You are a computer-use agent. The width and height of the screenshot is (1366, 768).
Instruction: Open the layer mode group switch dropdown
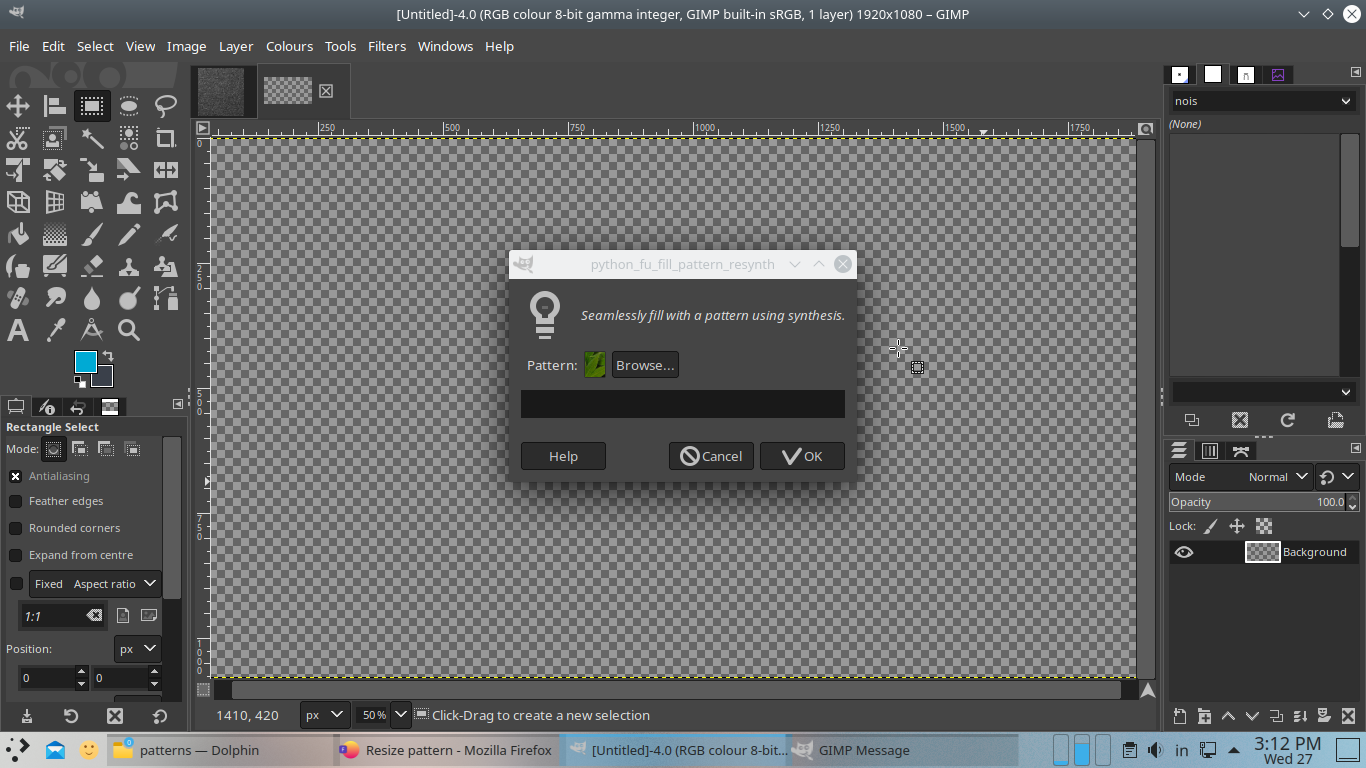click(x=1337, y=477)
